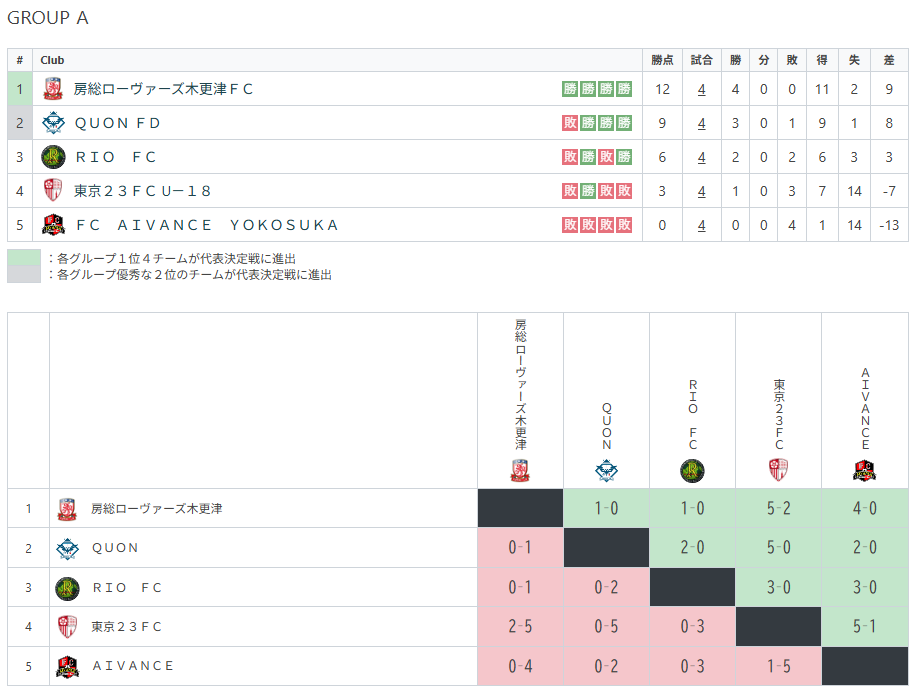Click the QUON logo in results matrix column header
The width and height of the screenshot is (918, 693).
tap(606, 470)
